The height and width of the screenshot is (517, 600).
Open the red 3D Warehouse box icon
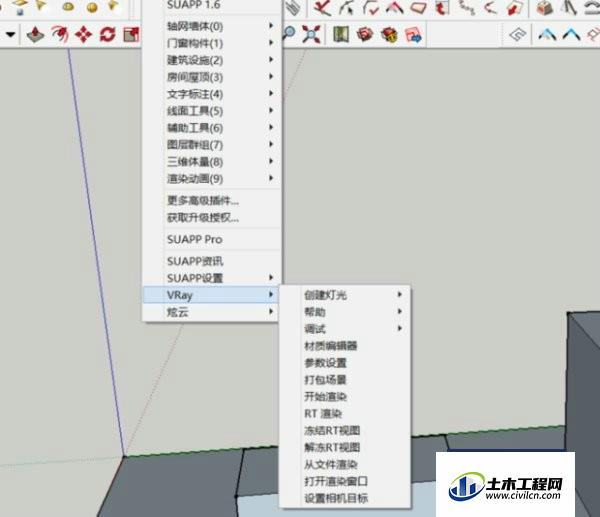[x=365, y=35]
